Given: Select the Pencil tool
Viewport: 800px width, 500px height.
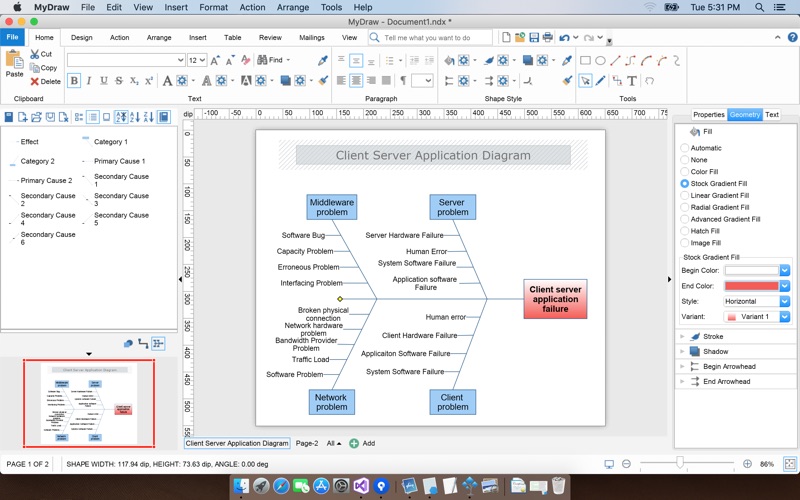Looking at the screenshot, I should click(x=601, y=81).
